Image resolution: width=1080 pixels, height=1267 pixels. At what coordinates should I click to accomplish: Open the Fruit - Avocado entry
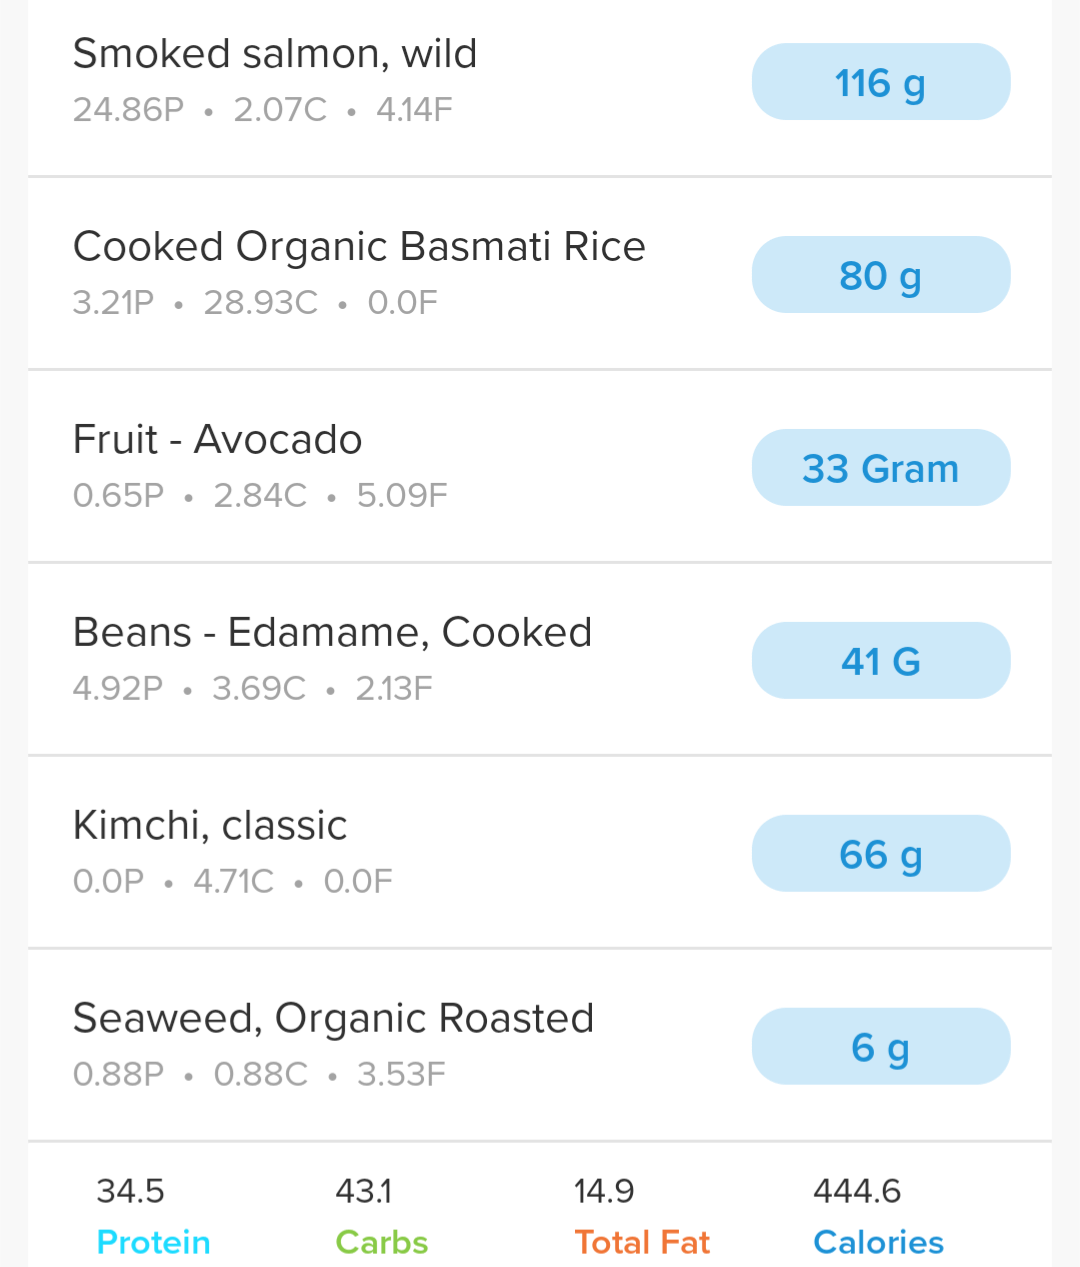tap(217, 440)
